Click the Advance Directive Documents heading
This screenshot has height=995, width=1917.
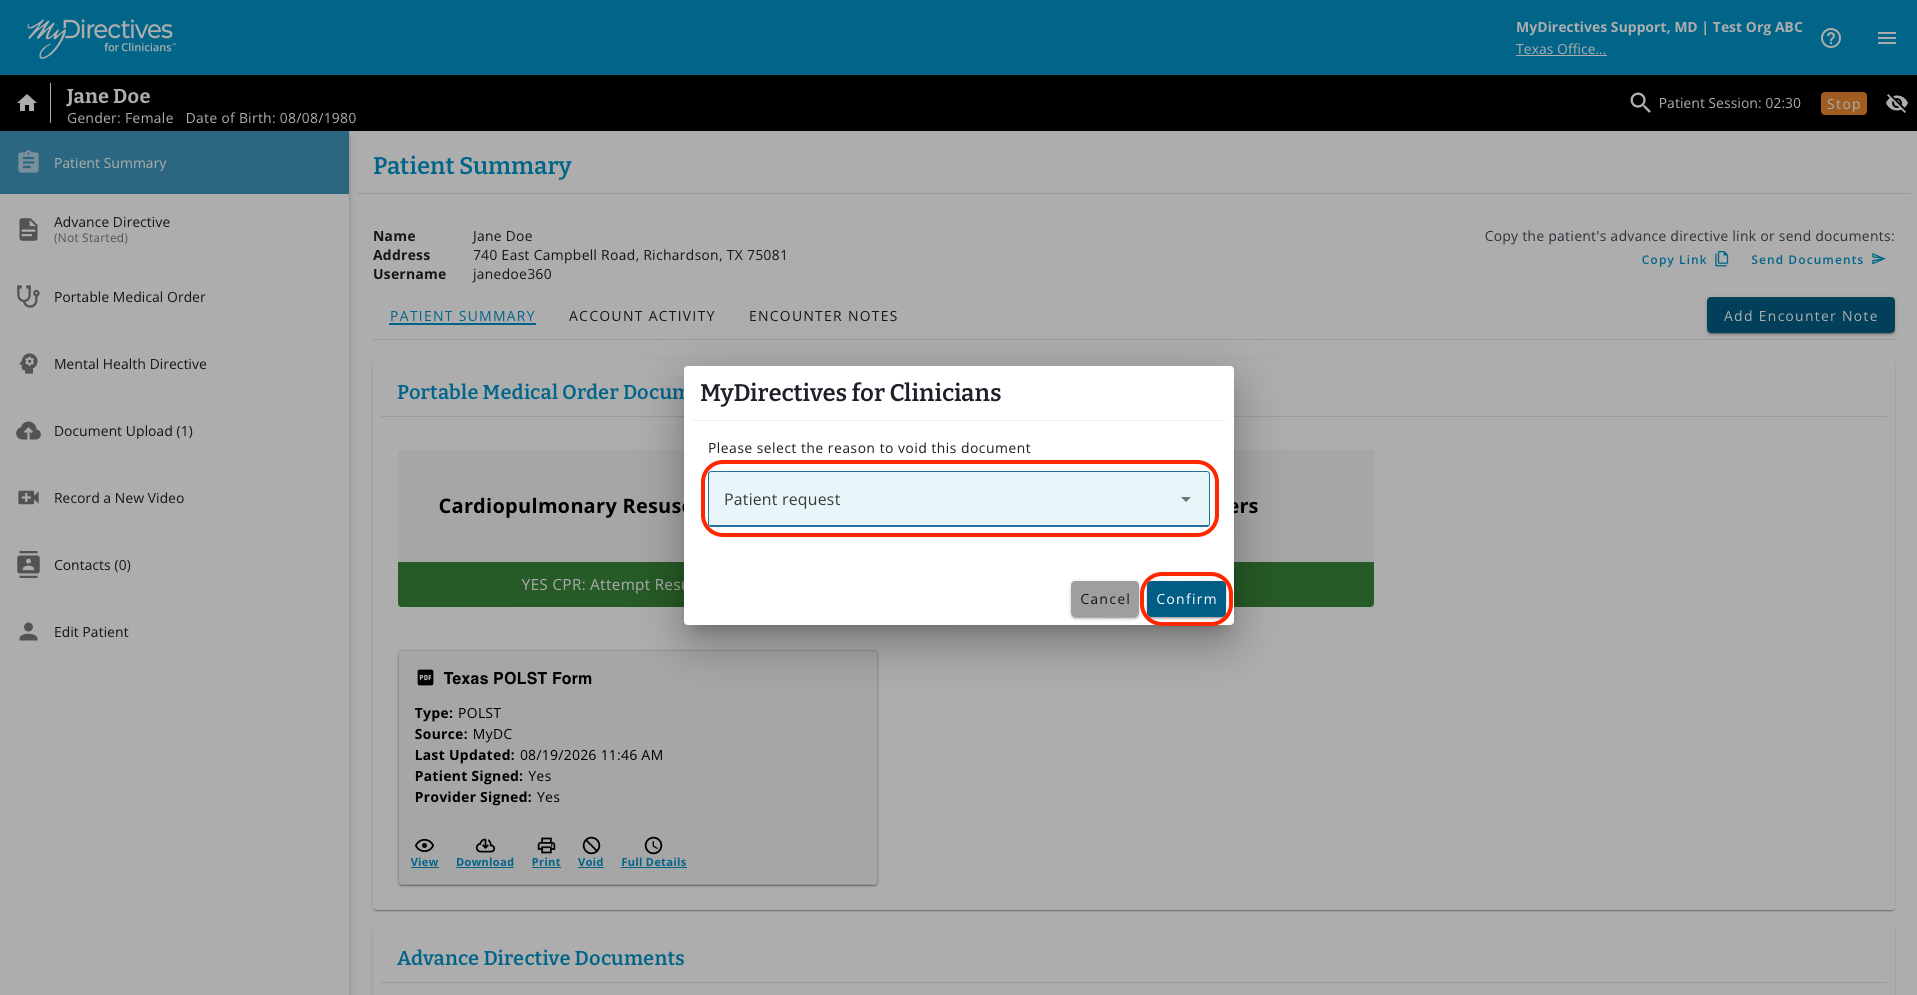(541, 958)
